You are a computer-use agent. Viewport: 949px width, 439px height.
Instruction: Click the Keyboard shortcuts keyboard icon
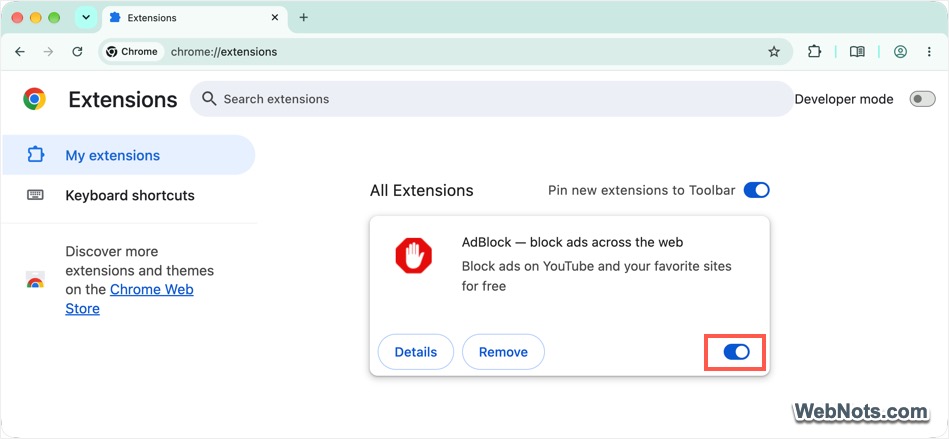pyautogui.click(x=35, y=195)
